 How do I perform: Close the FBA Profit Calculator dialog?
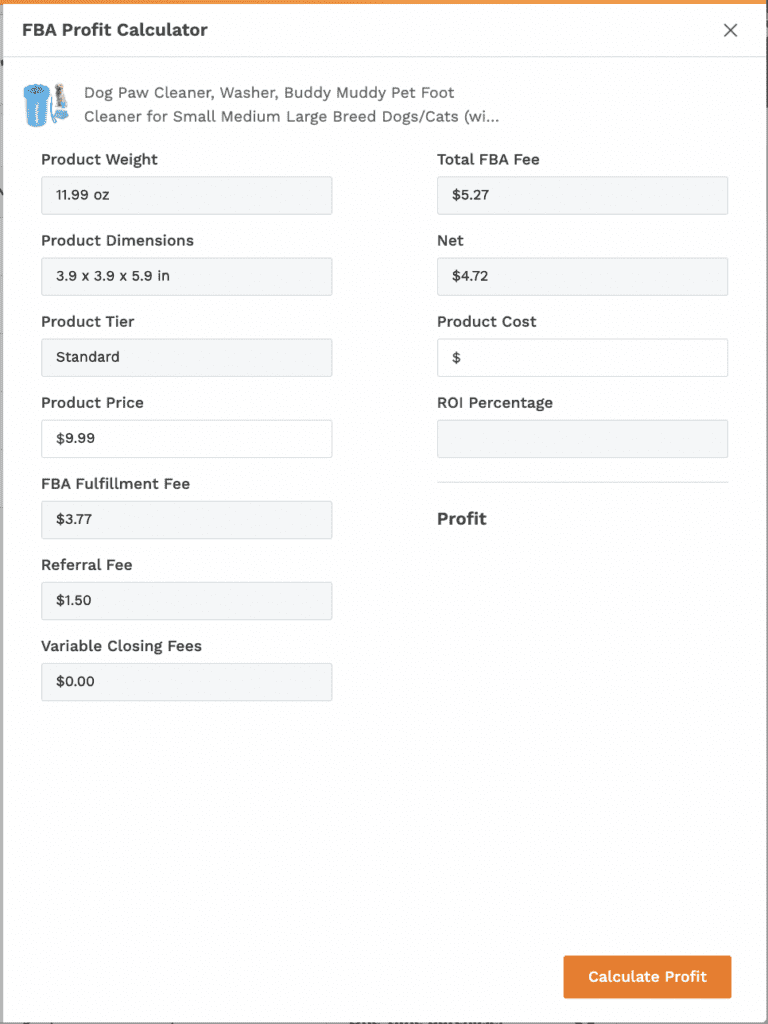click(730, 30)
